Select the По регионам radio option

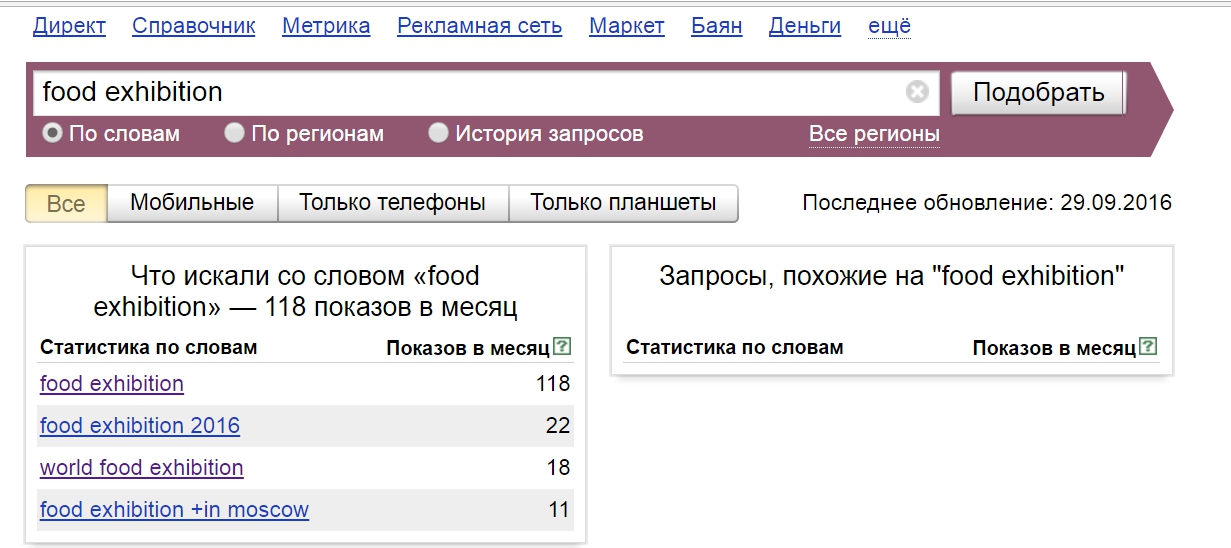[x=234, y=133]
